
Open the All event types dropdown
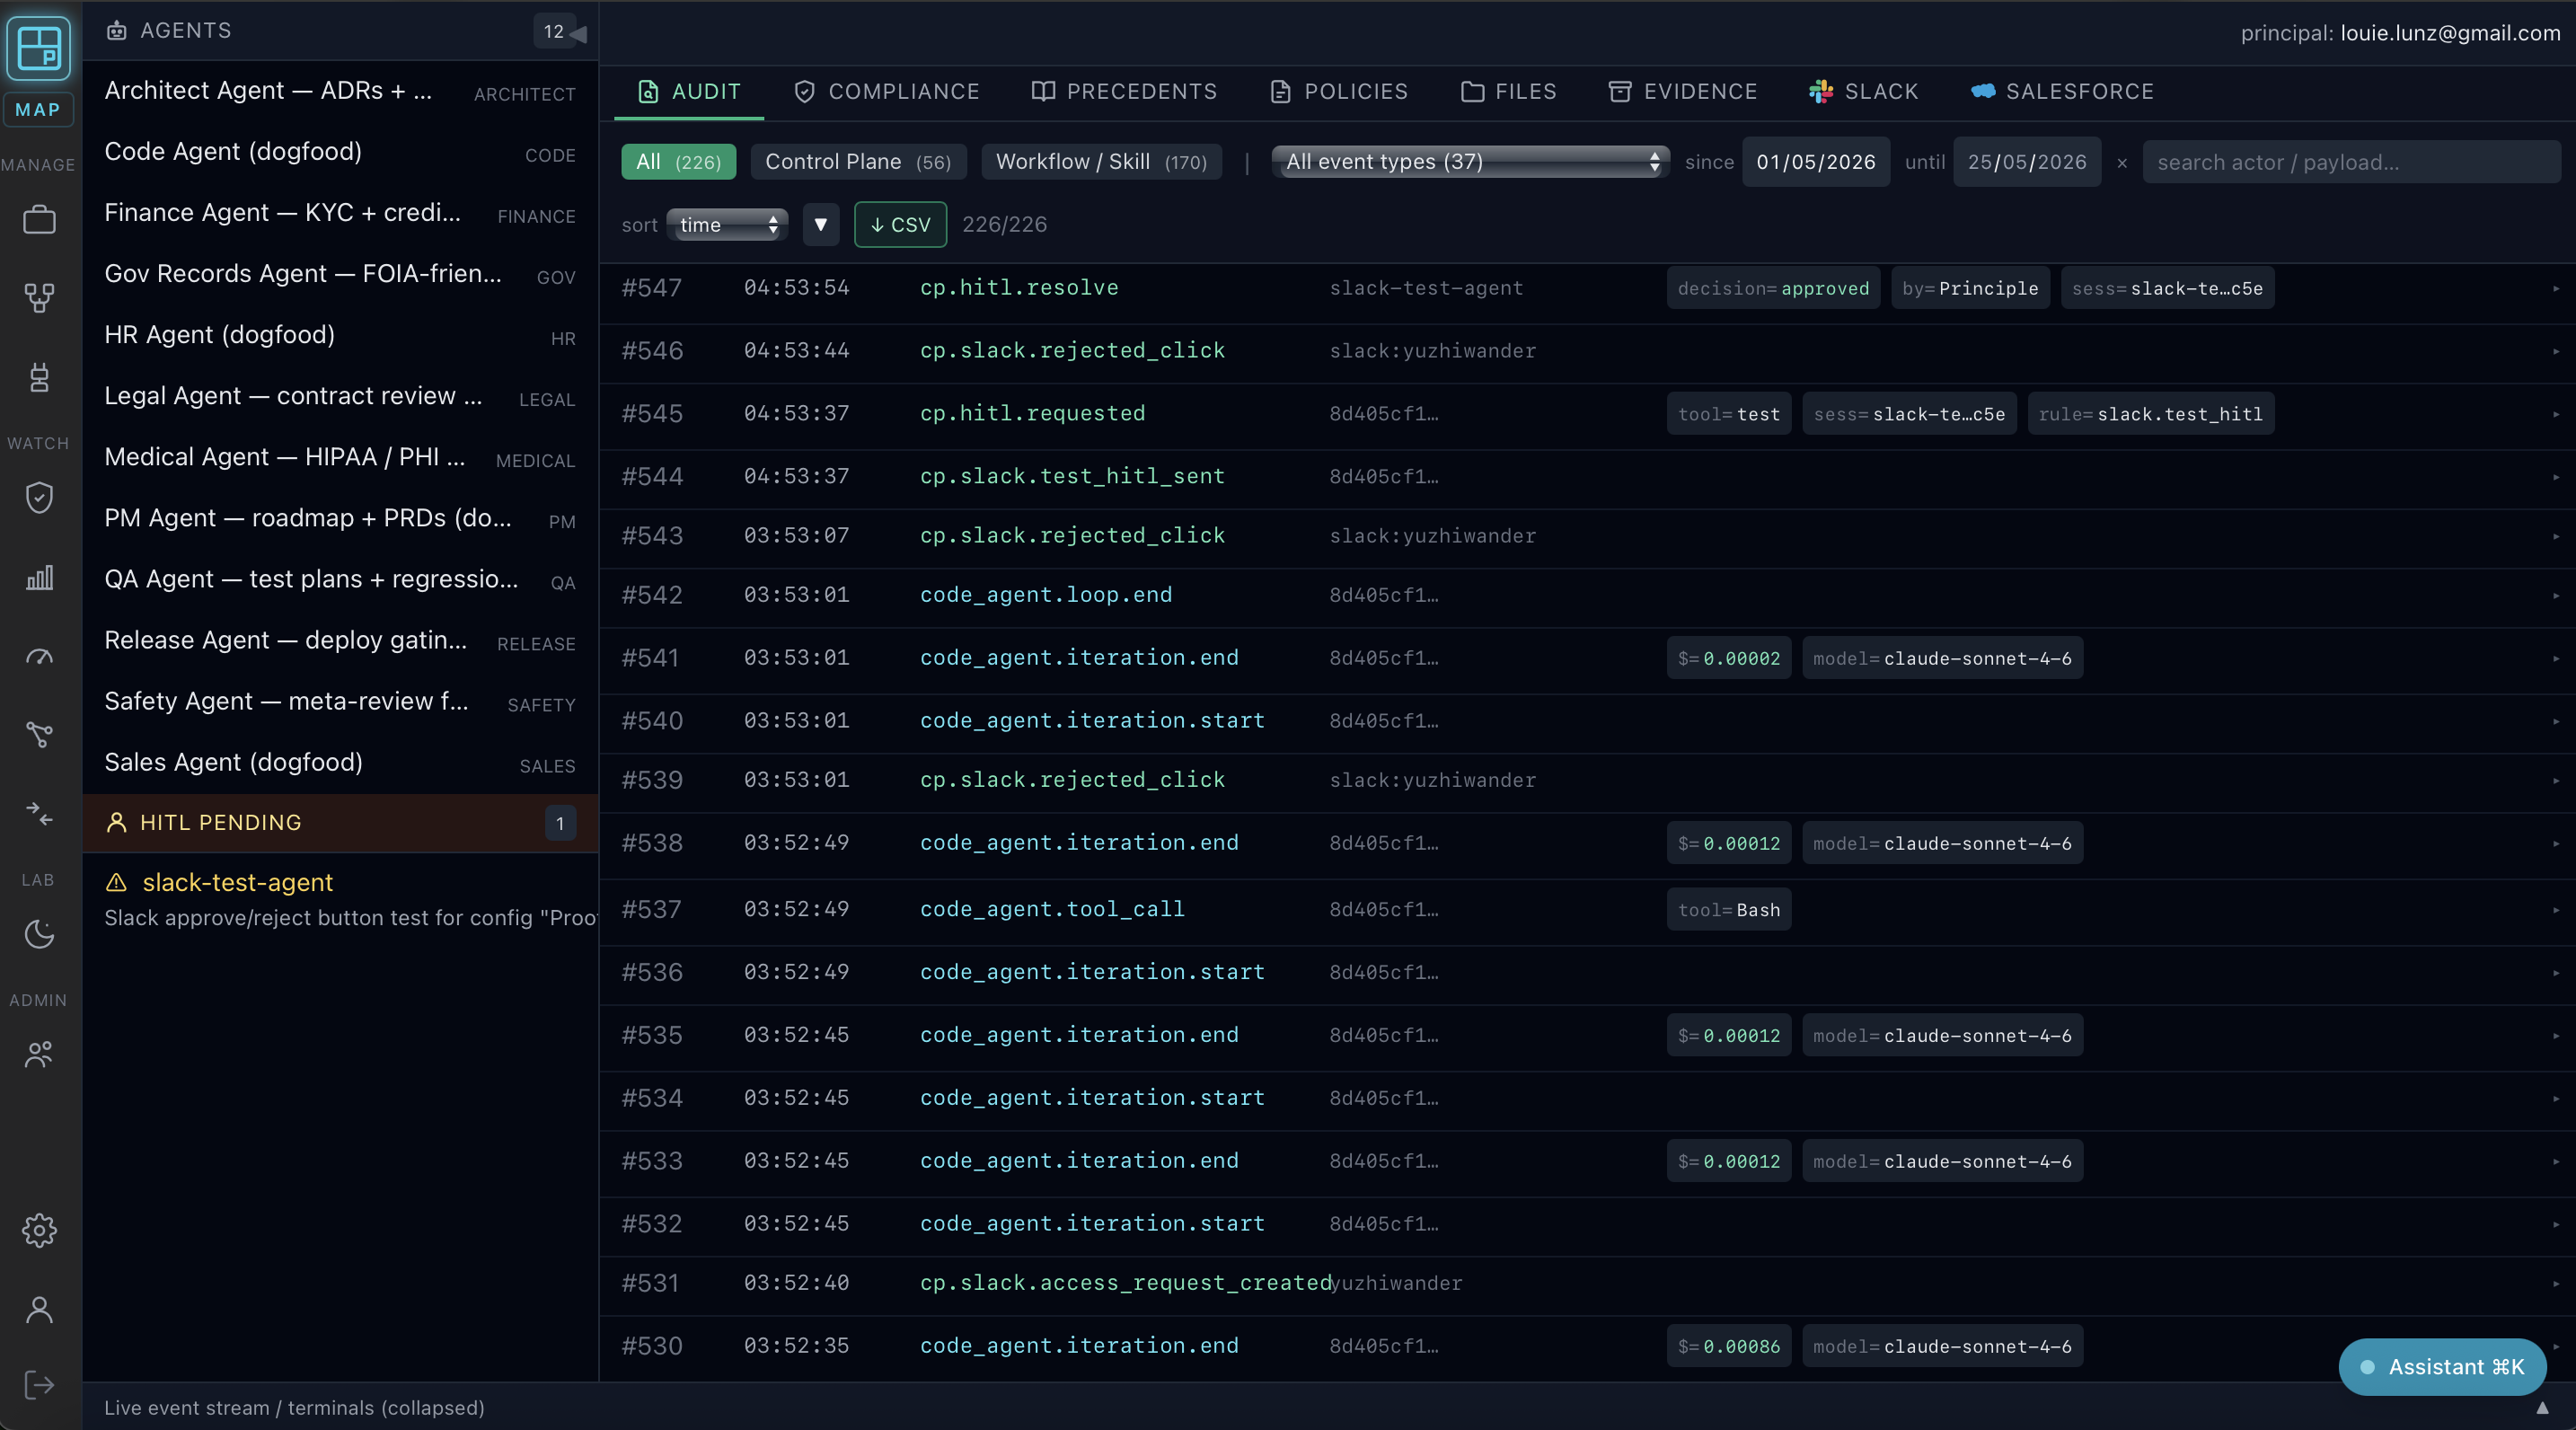(1470, 162)
